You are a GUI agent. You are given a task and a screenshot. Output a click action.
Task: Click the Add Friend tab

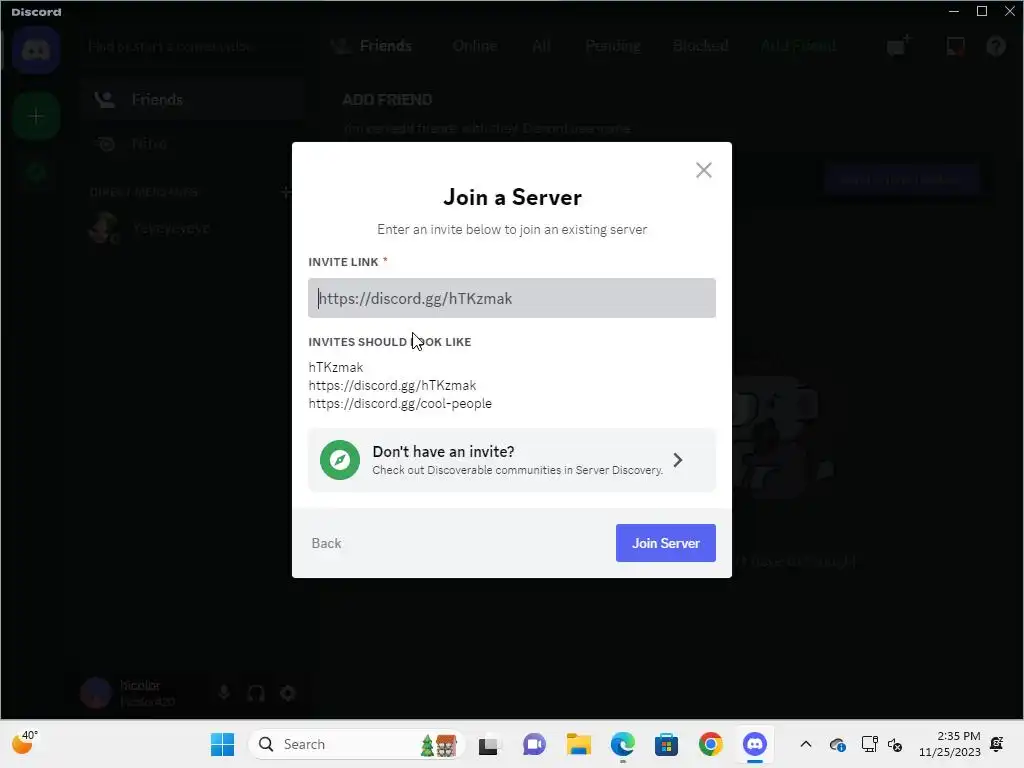[798, 46]
